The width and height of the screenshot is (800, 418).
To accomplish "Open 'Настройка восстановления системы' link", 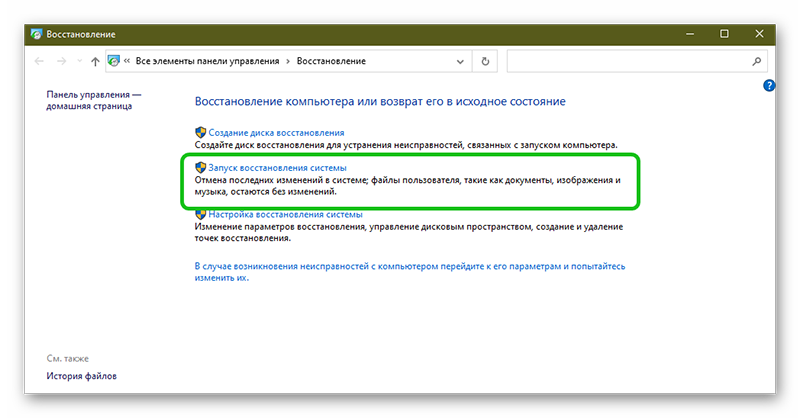I will point(285,214).
